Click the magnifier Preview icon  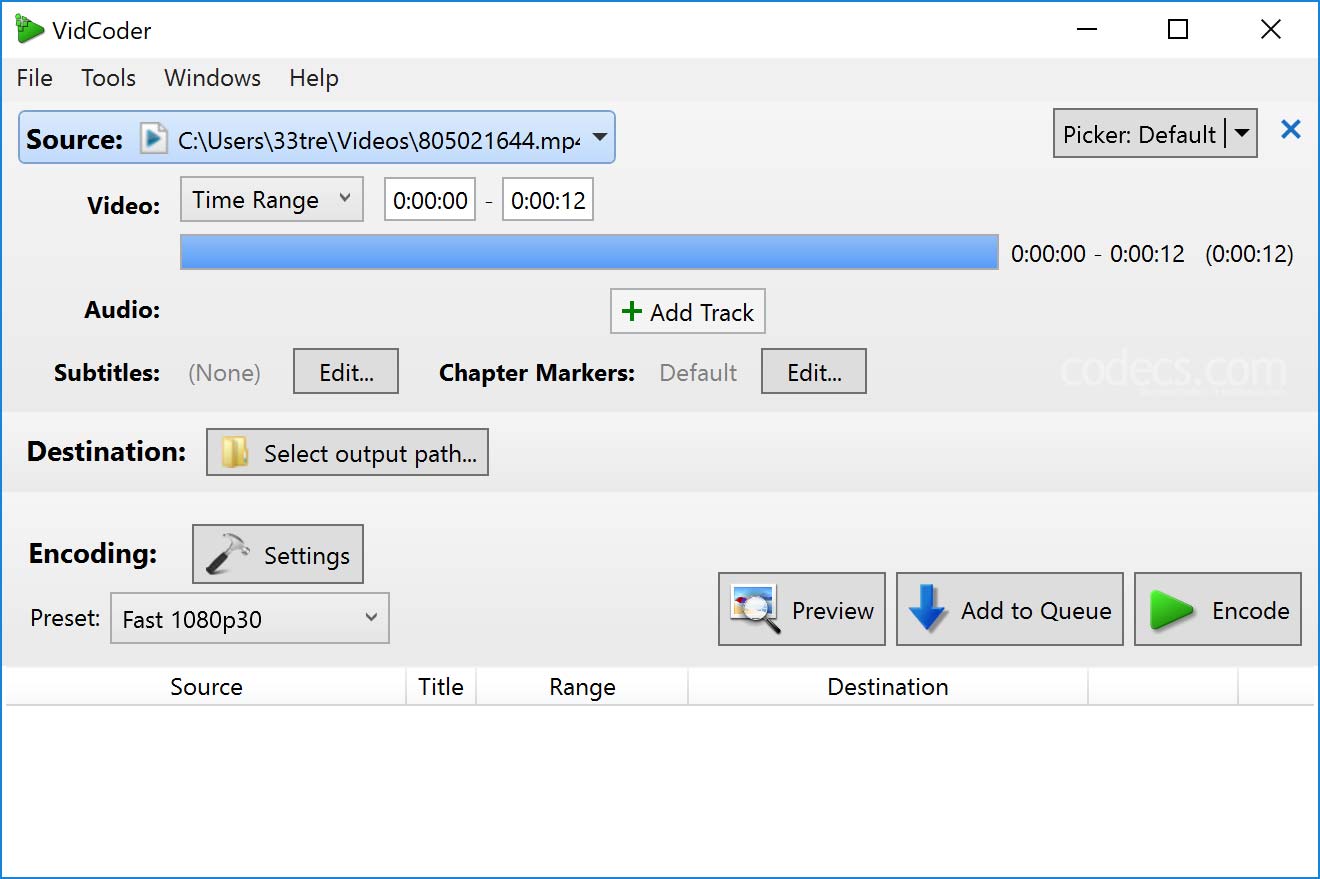[755, 609]
